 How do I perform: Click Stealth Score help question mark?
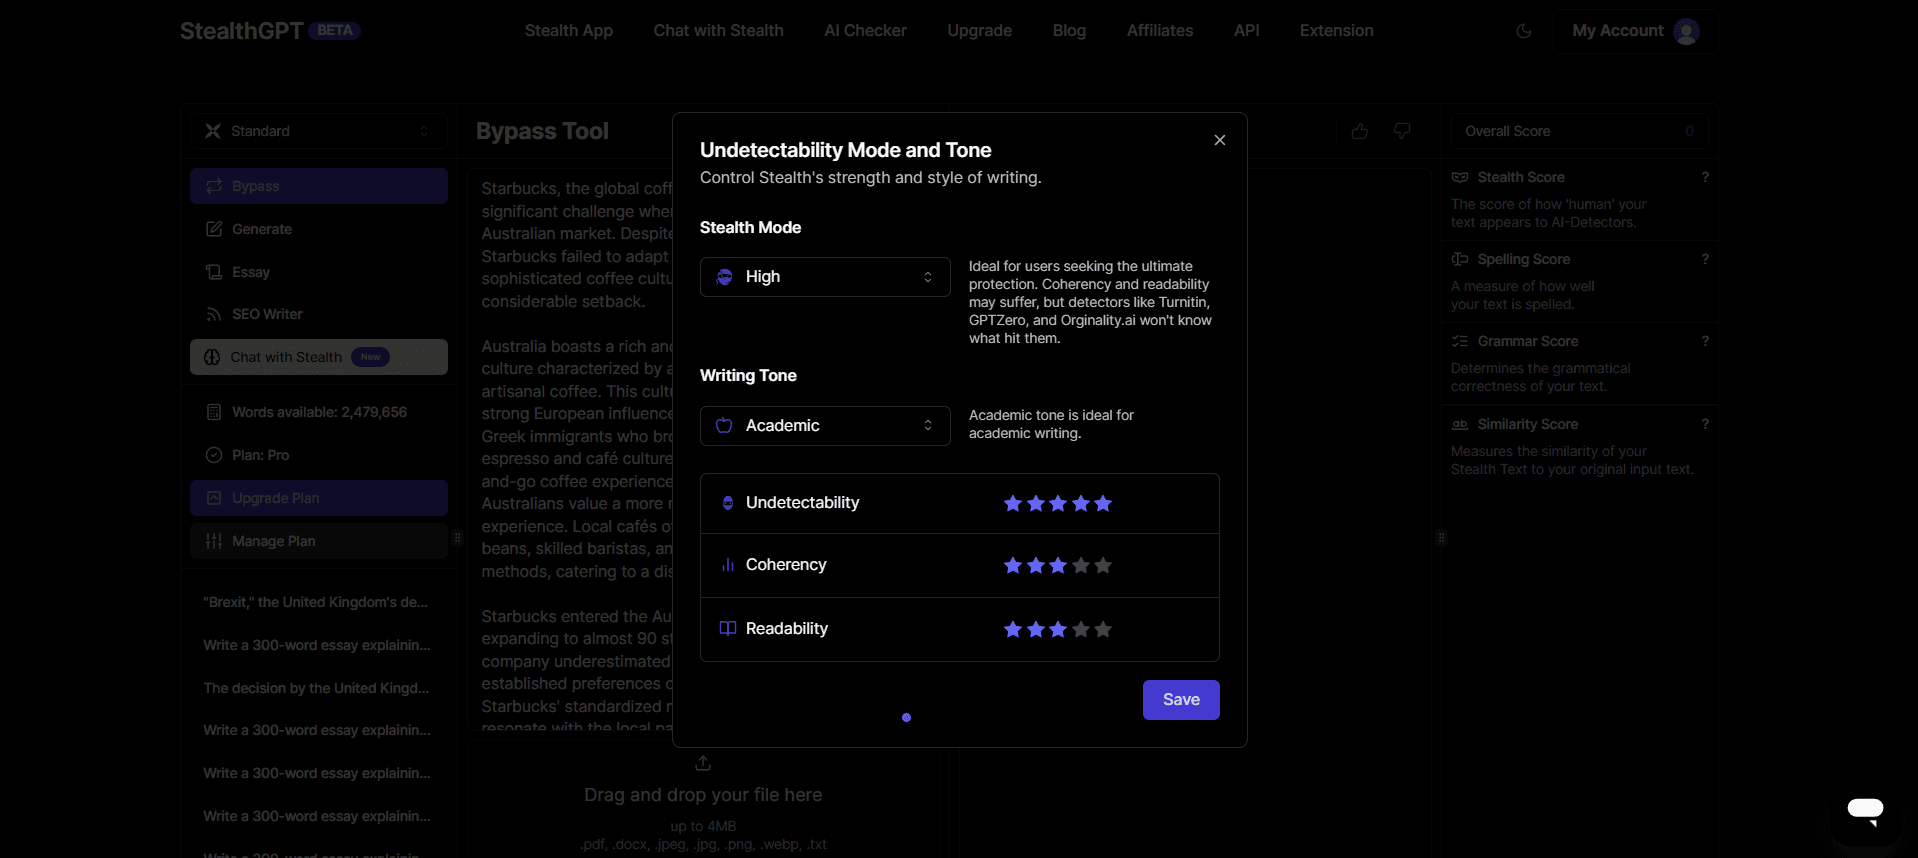pyautogui.click(x=1705, y=177)
